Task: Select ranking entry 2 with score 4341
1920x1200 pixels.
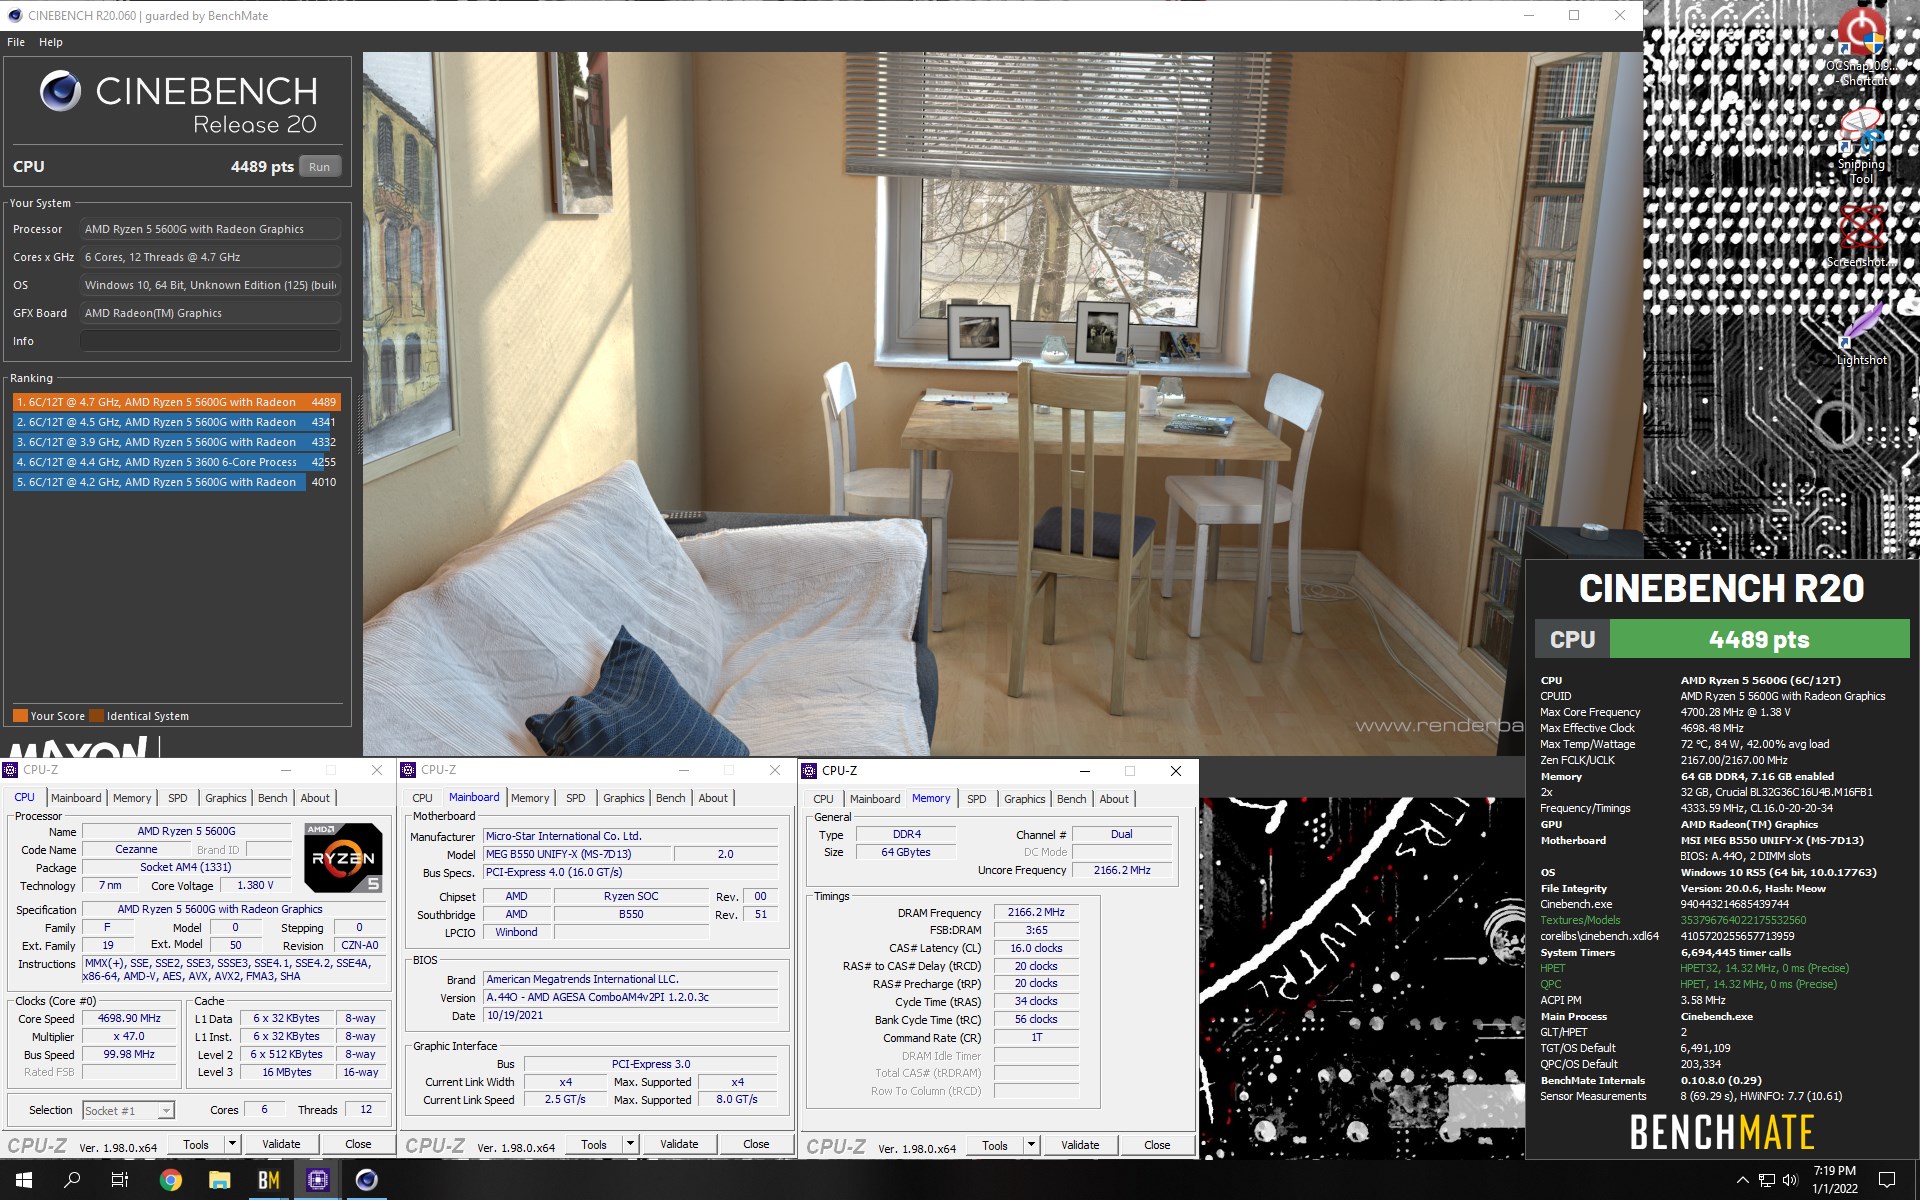Action: pos(176,422)
